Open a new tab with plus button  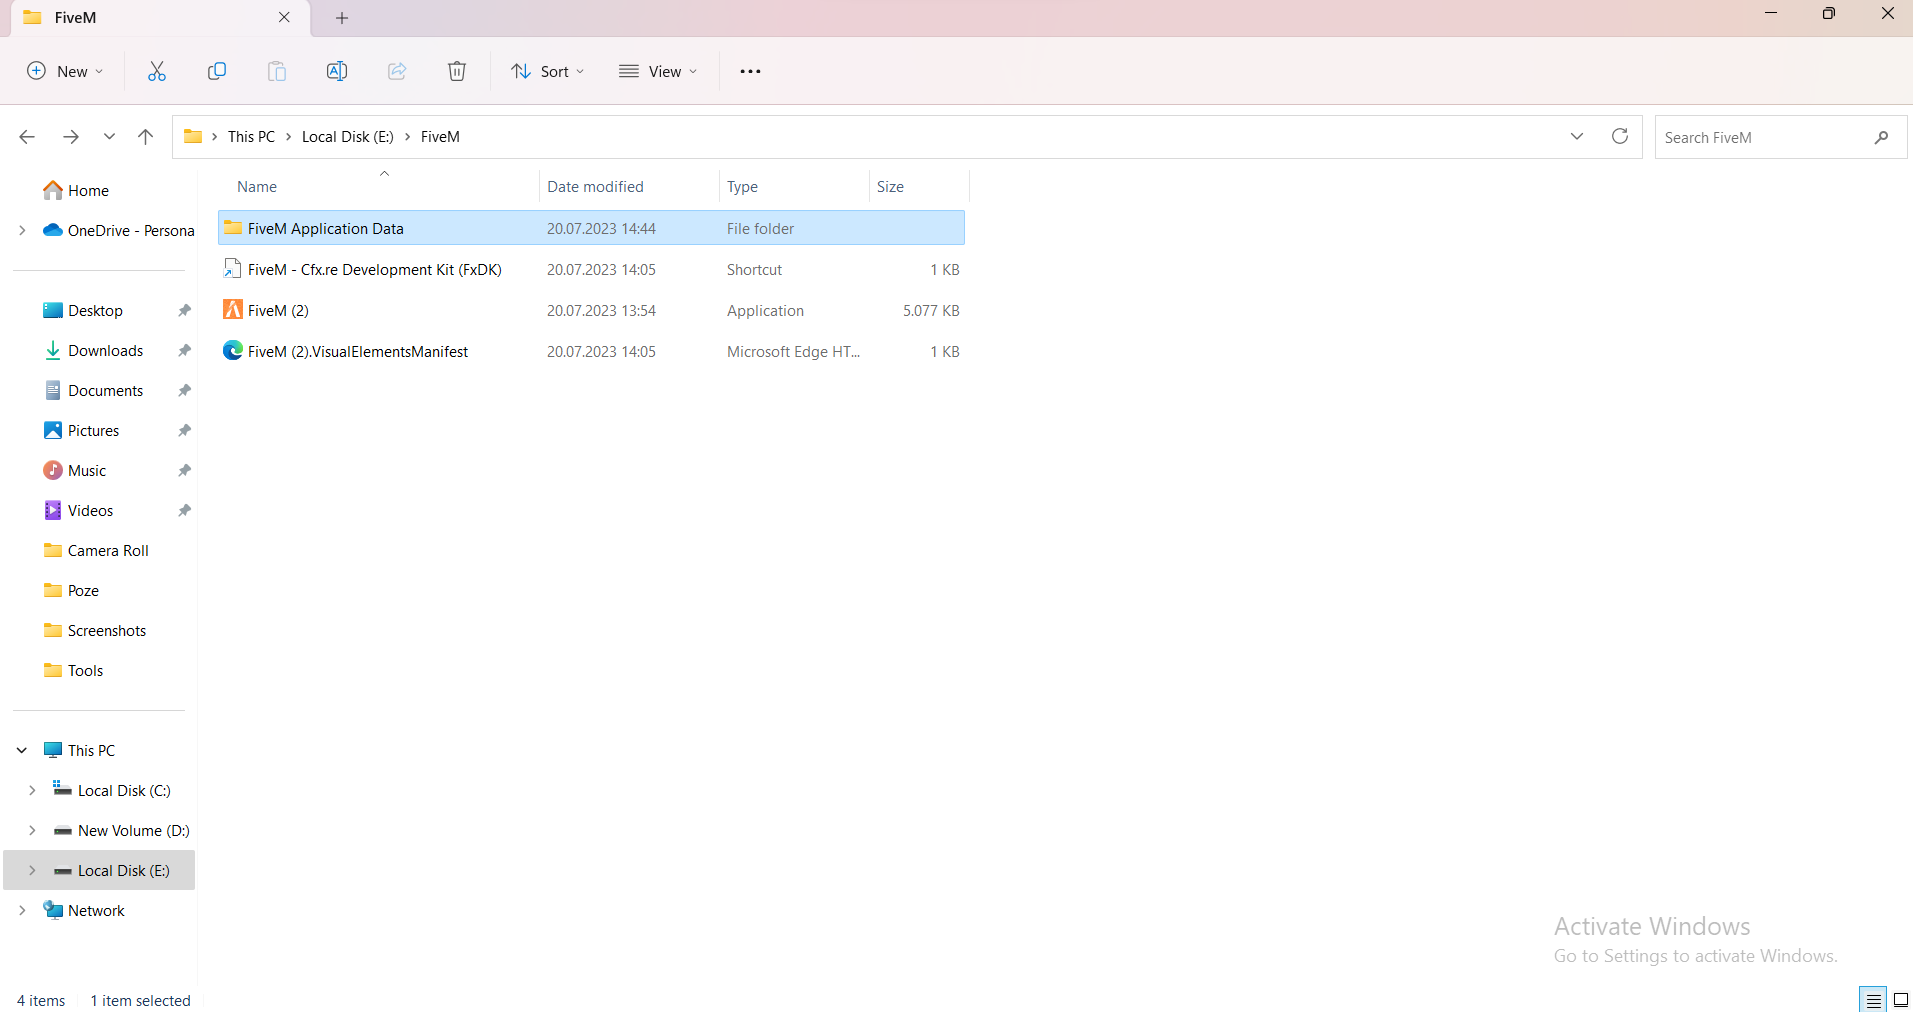click(x=342, y=18)
